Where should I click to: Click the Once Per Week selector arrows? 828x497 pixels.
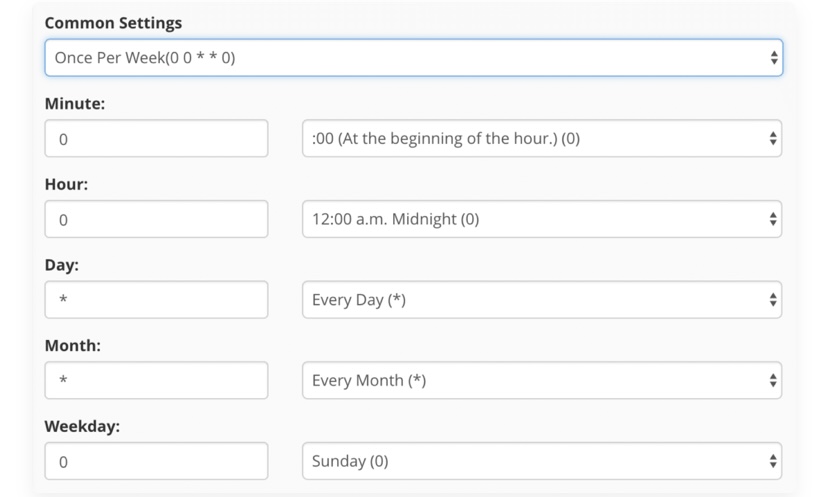pyautogui.click(x=774, y=58)
